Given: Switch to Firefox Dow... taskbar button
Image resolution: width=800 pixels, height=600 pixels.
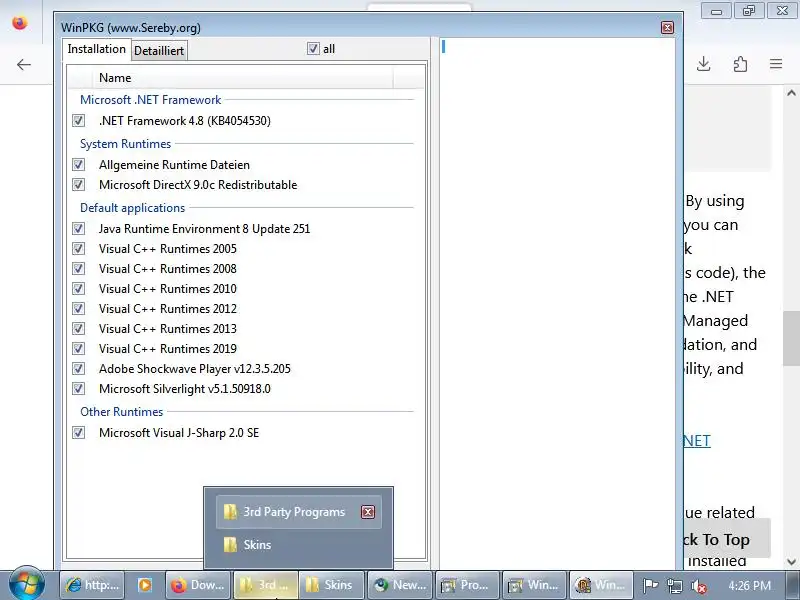Looking at the screenshot, I should pos(198,585).
